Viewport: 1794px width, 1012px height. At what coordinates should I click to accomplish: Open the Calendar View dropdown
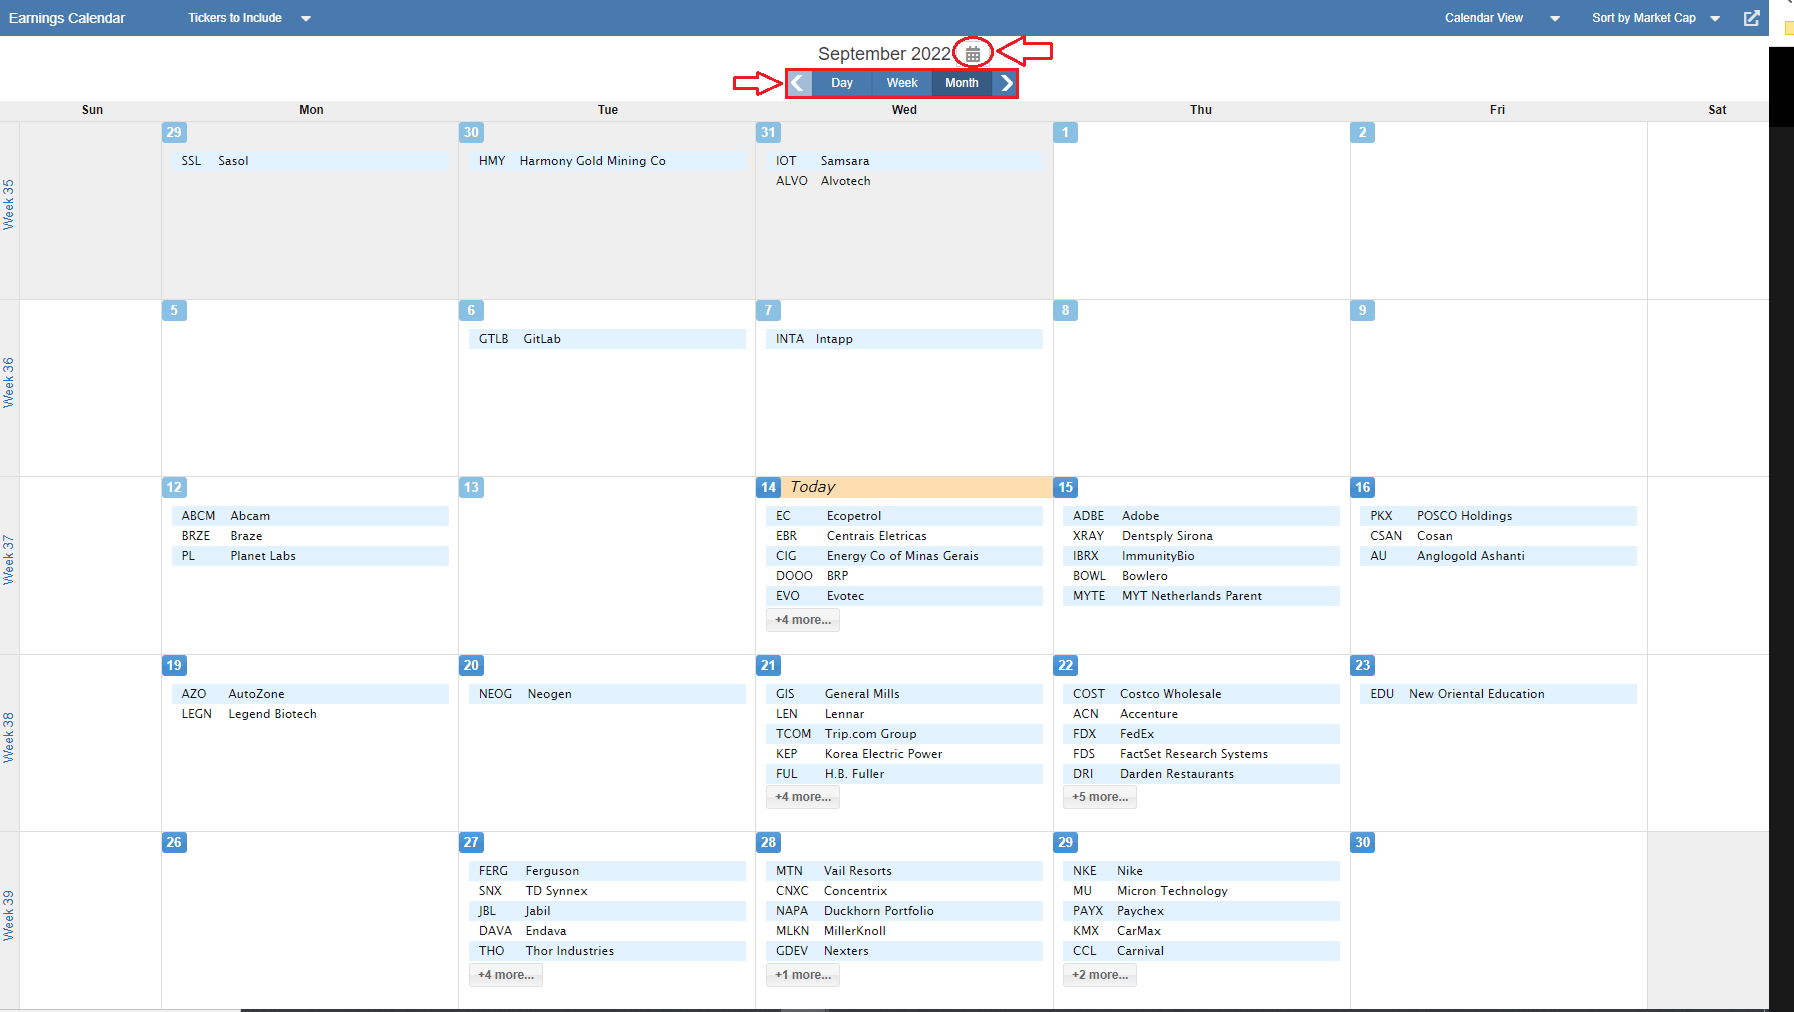[1502, 18]
